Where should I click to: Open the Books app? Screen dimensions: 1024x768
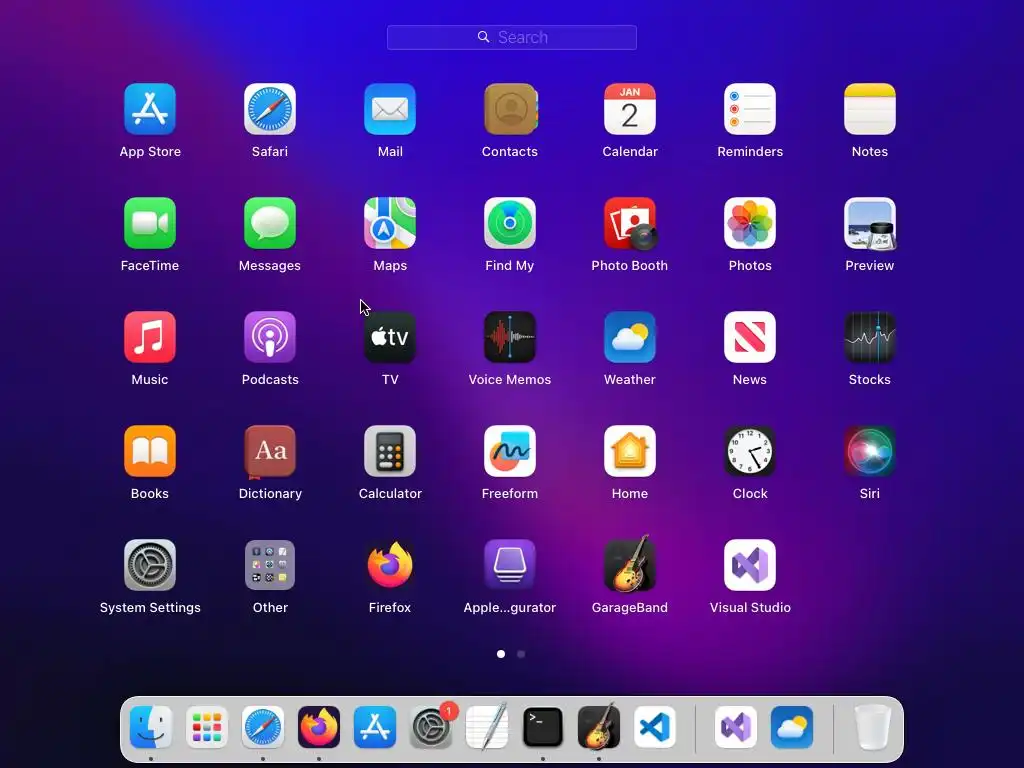tap(150, 451)
